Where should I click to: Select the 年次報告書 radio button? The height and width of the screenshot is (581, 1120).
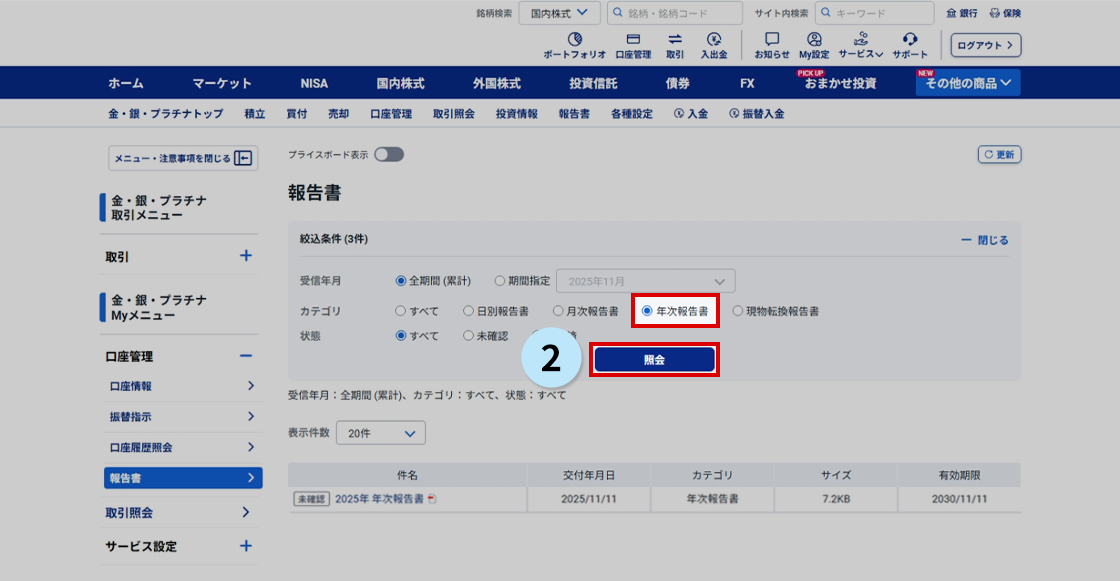pyautogui.click(x=647, y=311)
